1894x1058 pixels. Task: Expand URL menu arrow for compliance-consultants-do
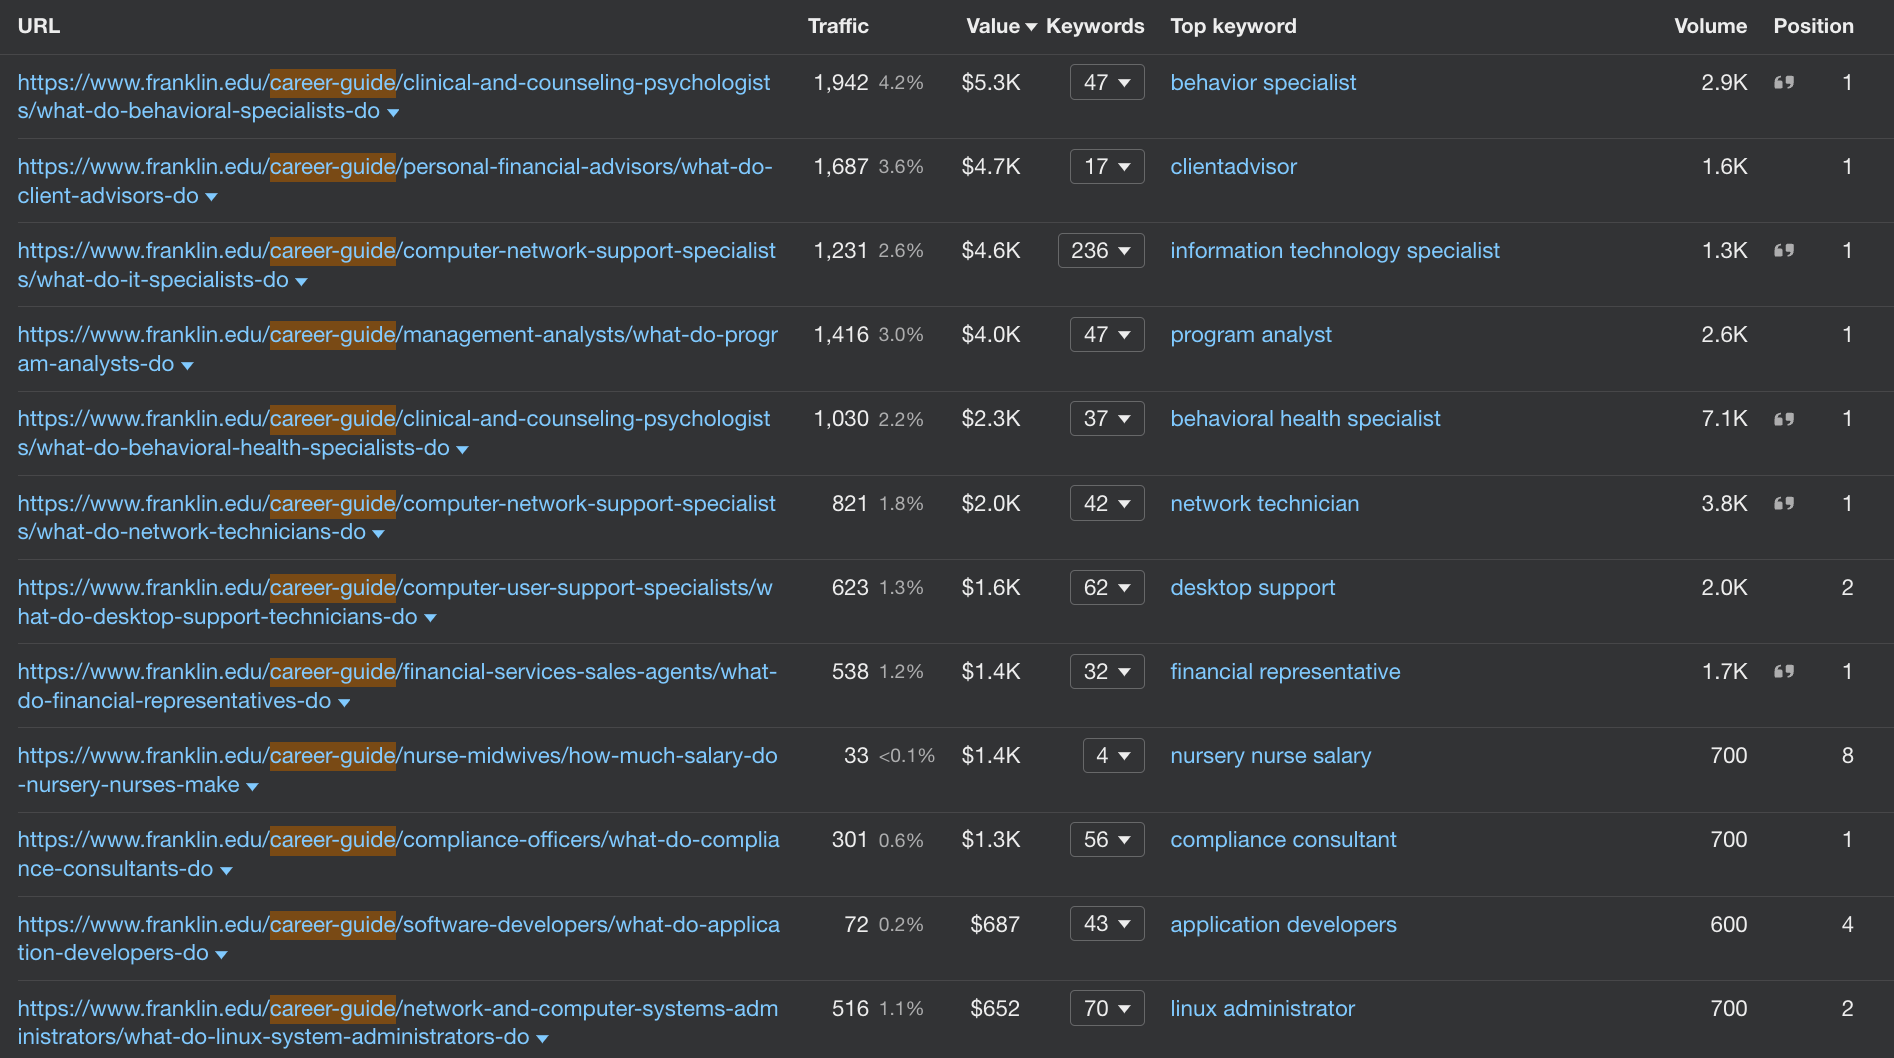point(226,871)
